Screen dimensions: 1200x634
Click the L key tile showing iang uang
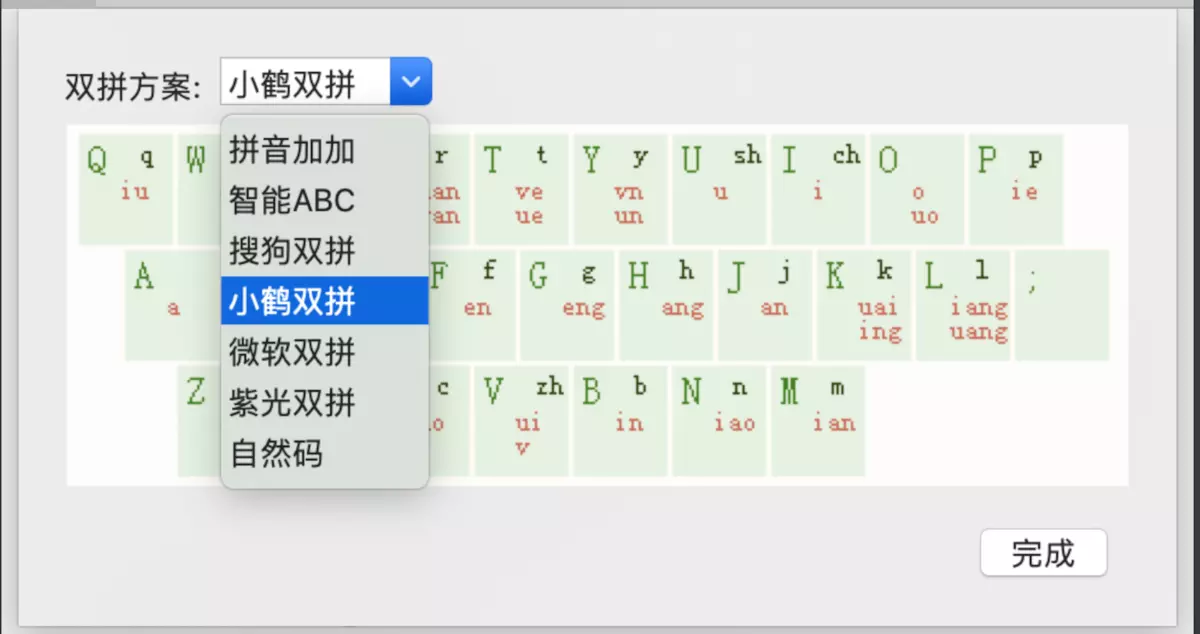coord(964,305)
